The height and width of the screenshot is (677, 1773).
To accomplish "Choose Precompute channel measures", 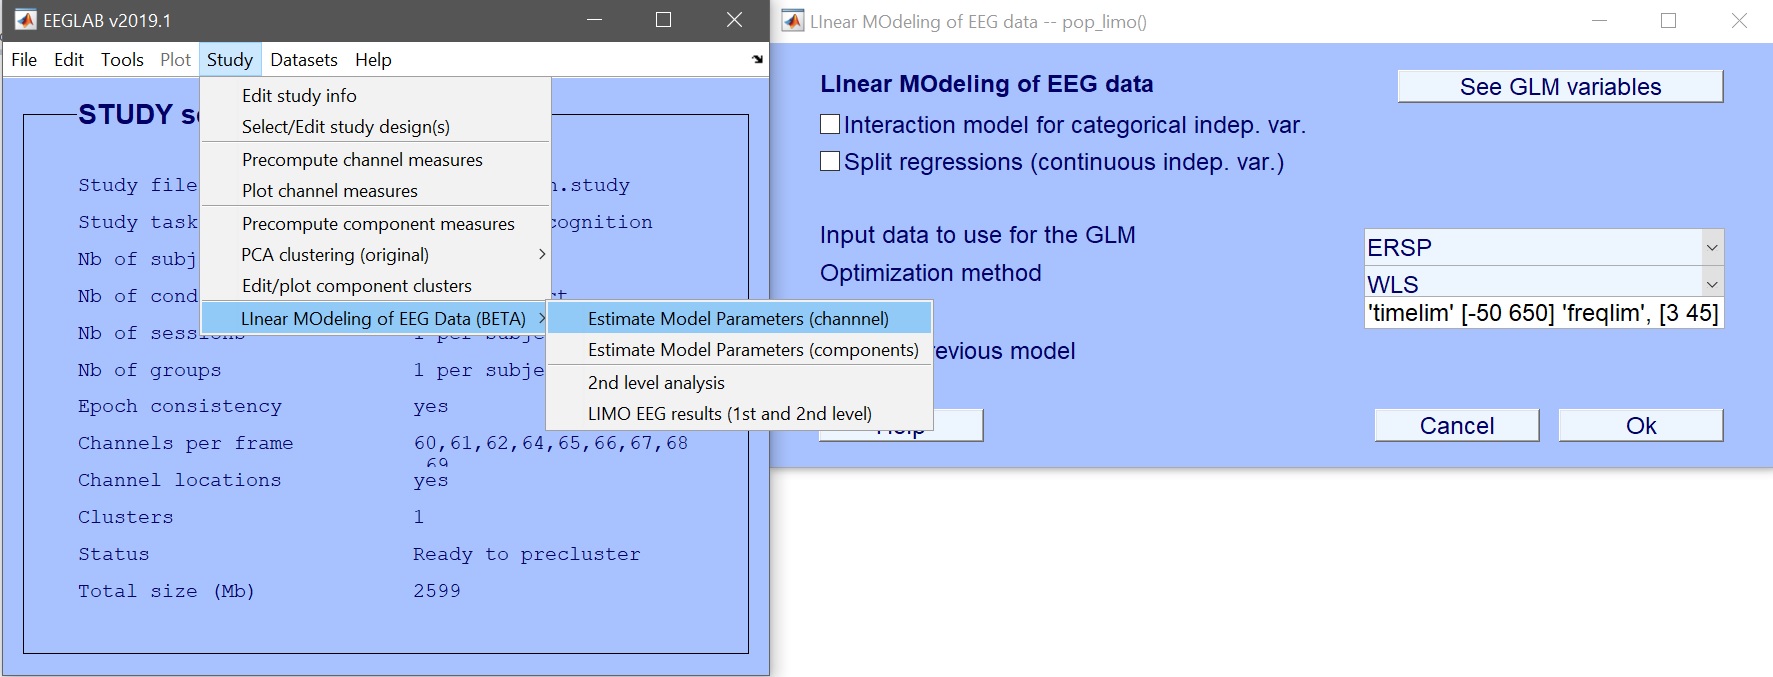I will 376,159.
